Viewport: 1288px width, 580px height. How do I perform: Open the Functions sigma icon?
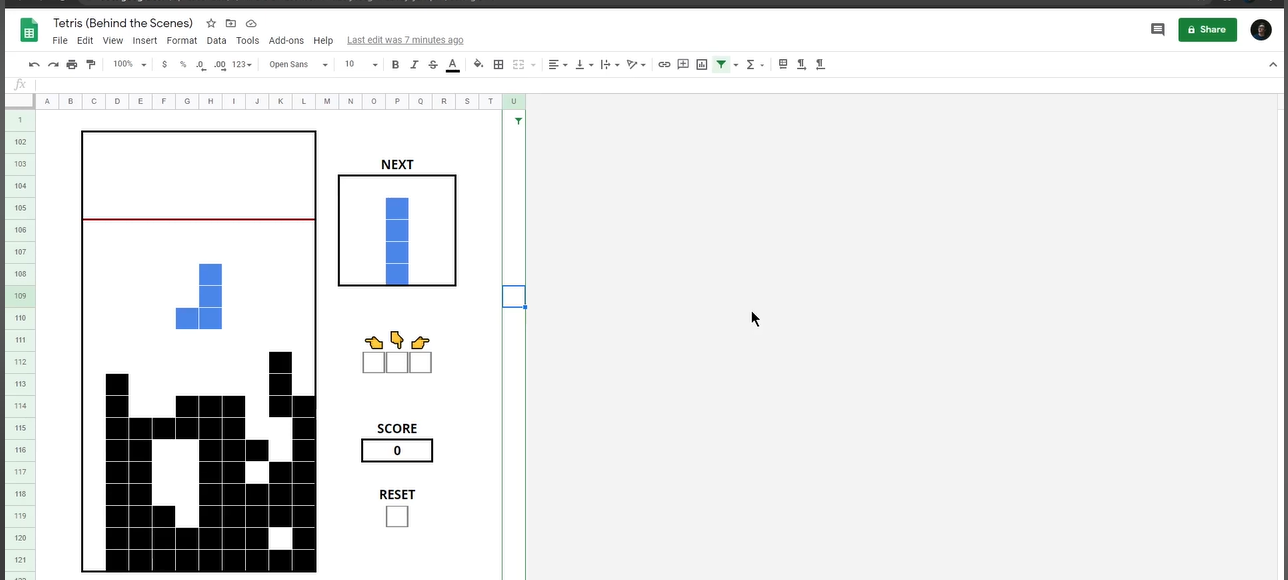[x=750, y=64]
